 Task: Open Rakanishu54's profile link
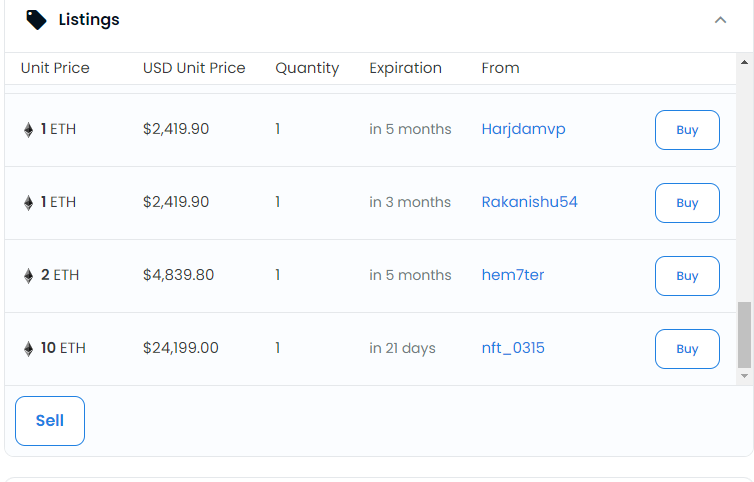tap(529, 202)
